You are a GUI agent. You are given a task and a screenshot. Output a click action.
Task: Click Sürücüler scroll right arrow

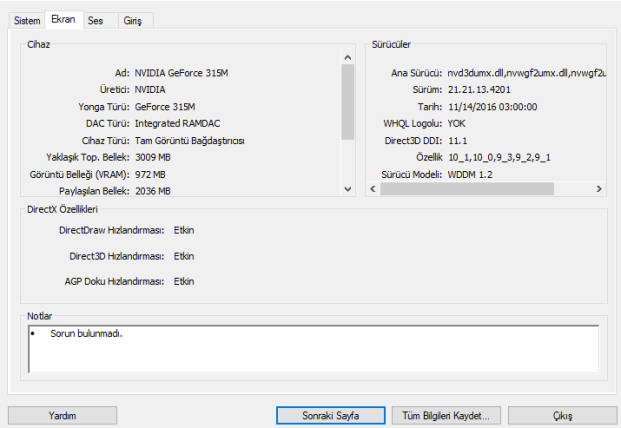click(599, 189)
